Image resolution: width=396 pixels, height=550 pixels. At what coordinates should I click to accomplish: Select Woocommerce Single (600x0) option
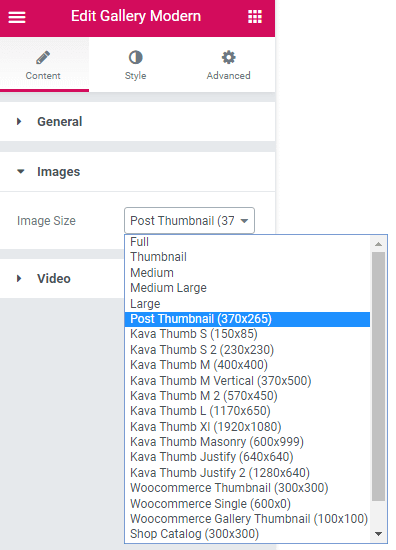247,504
